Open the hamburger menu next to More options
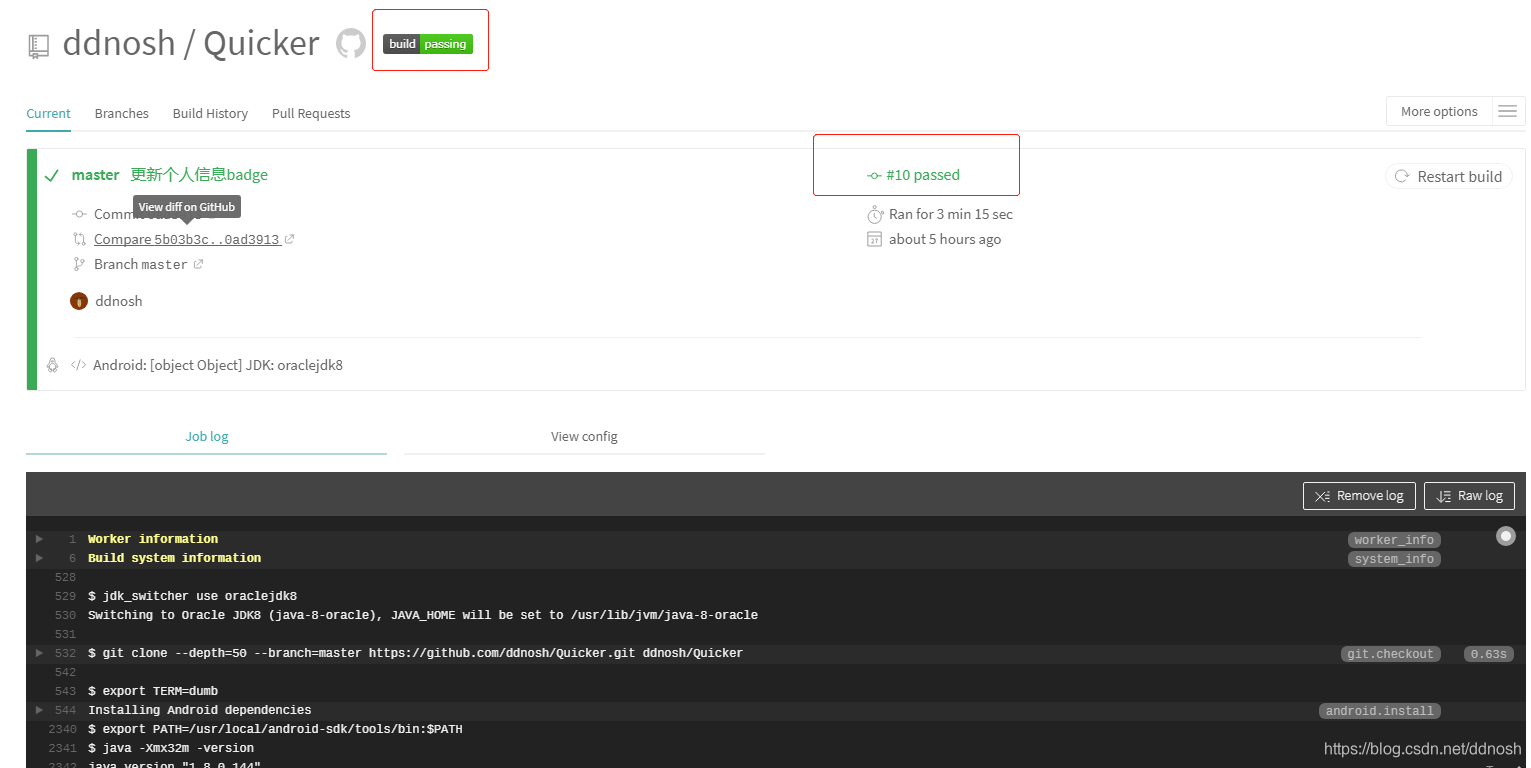 (x=1508, y=111)
